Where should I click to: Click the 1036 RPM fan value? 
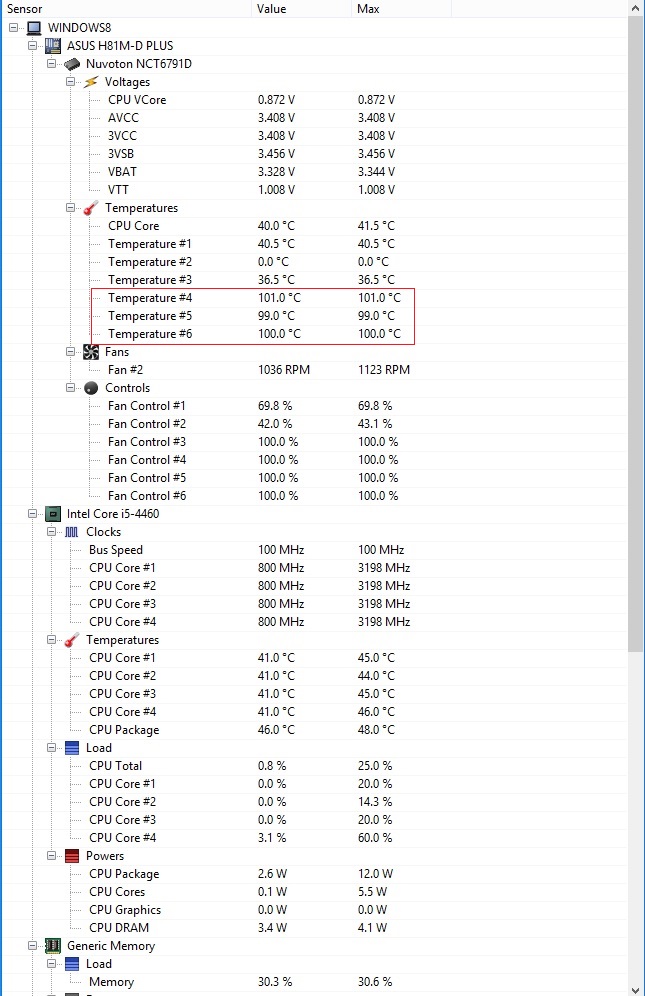pos(284,370)
